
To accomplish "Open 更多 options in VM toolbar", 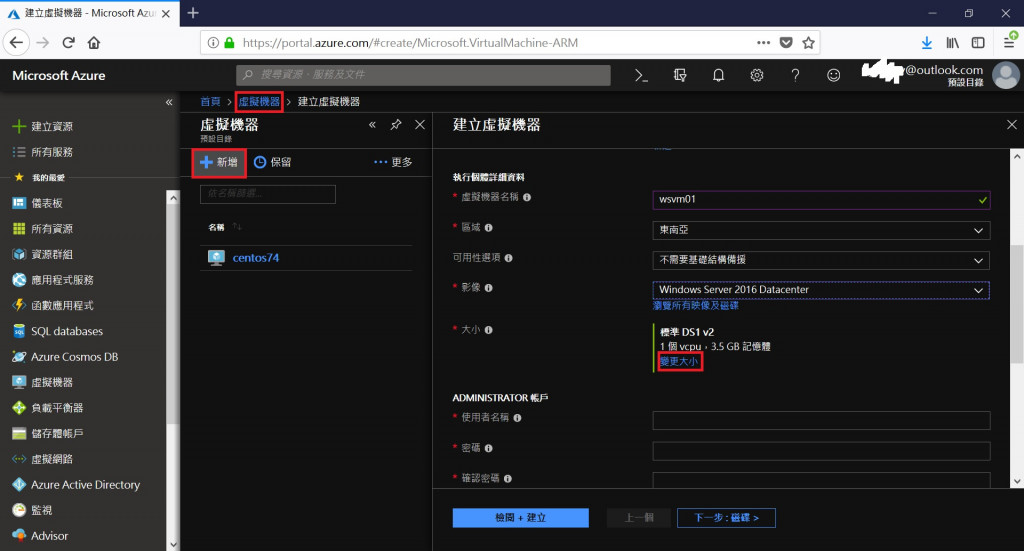I will (x=393, y=162).
